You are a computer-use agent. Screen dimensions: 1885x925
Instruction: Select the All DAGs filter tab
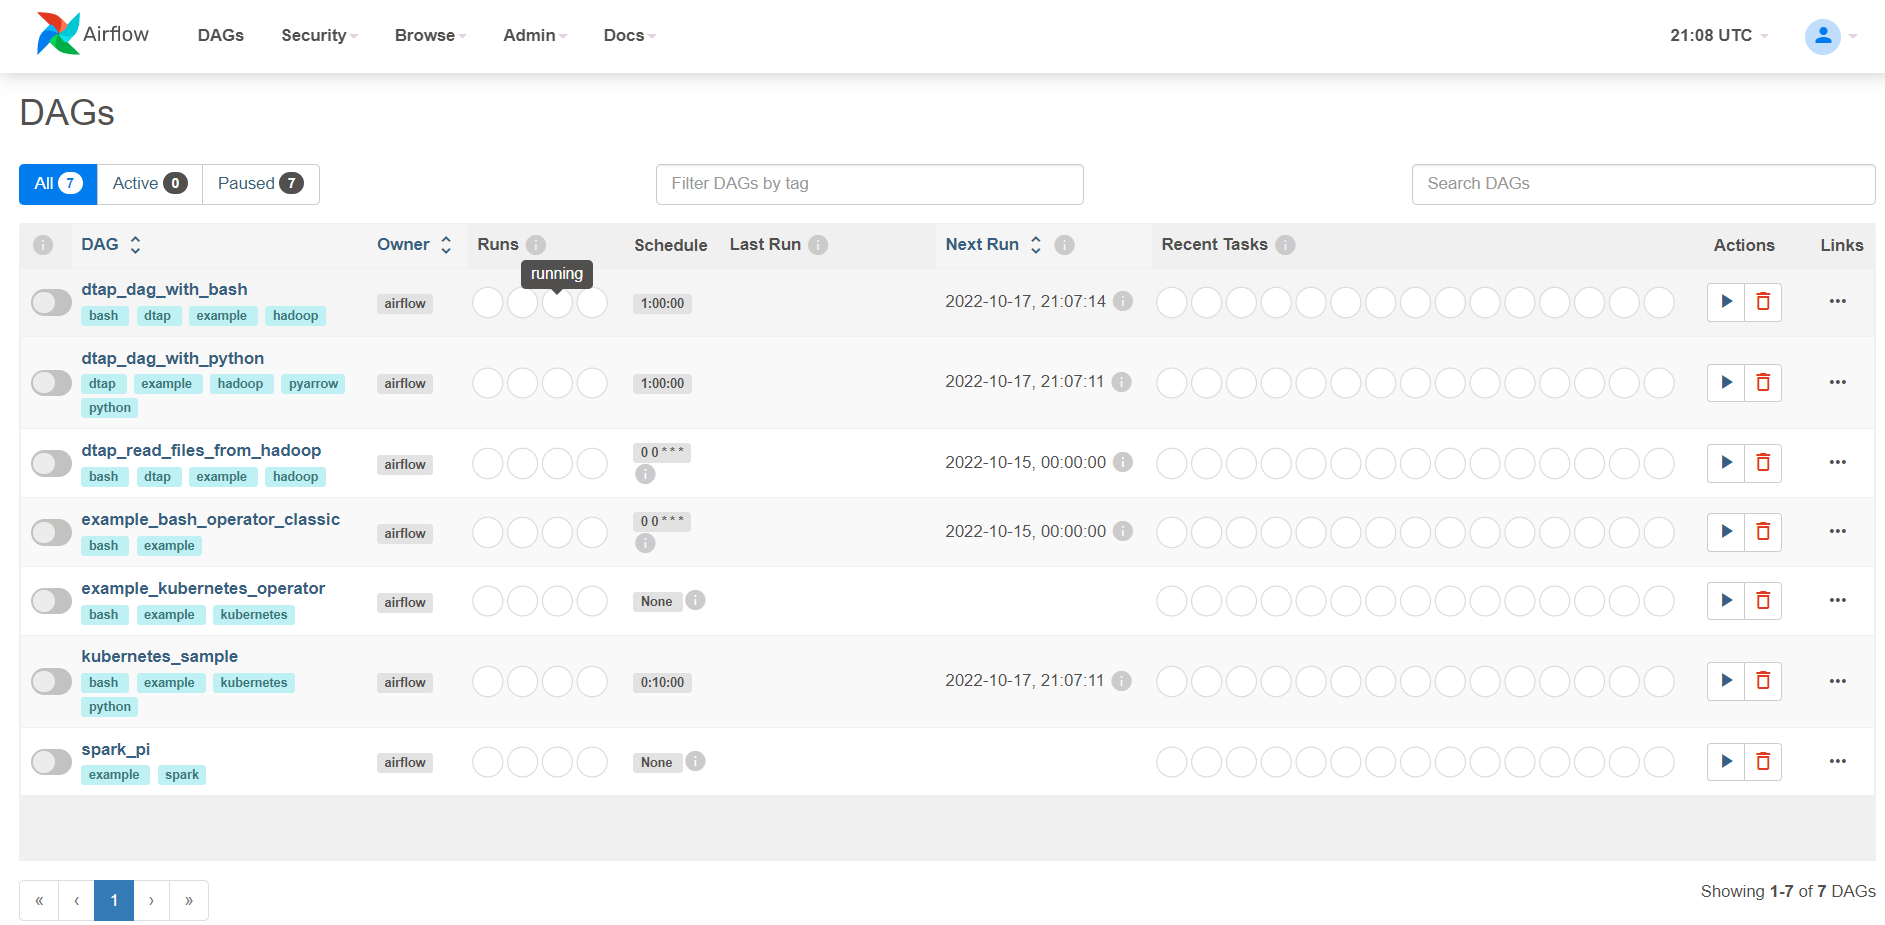[x=58, y=184]
